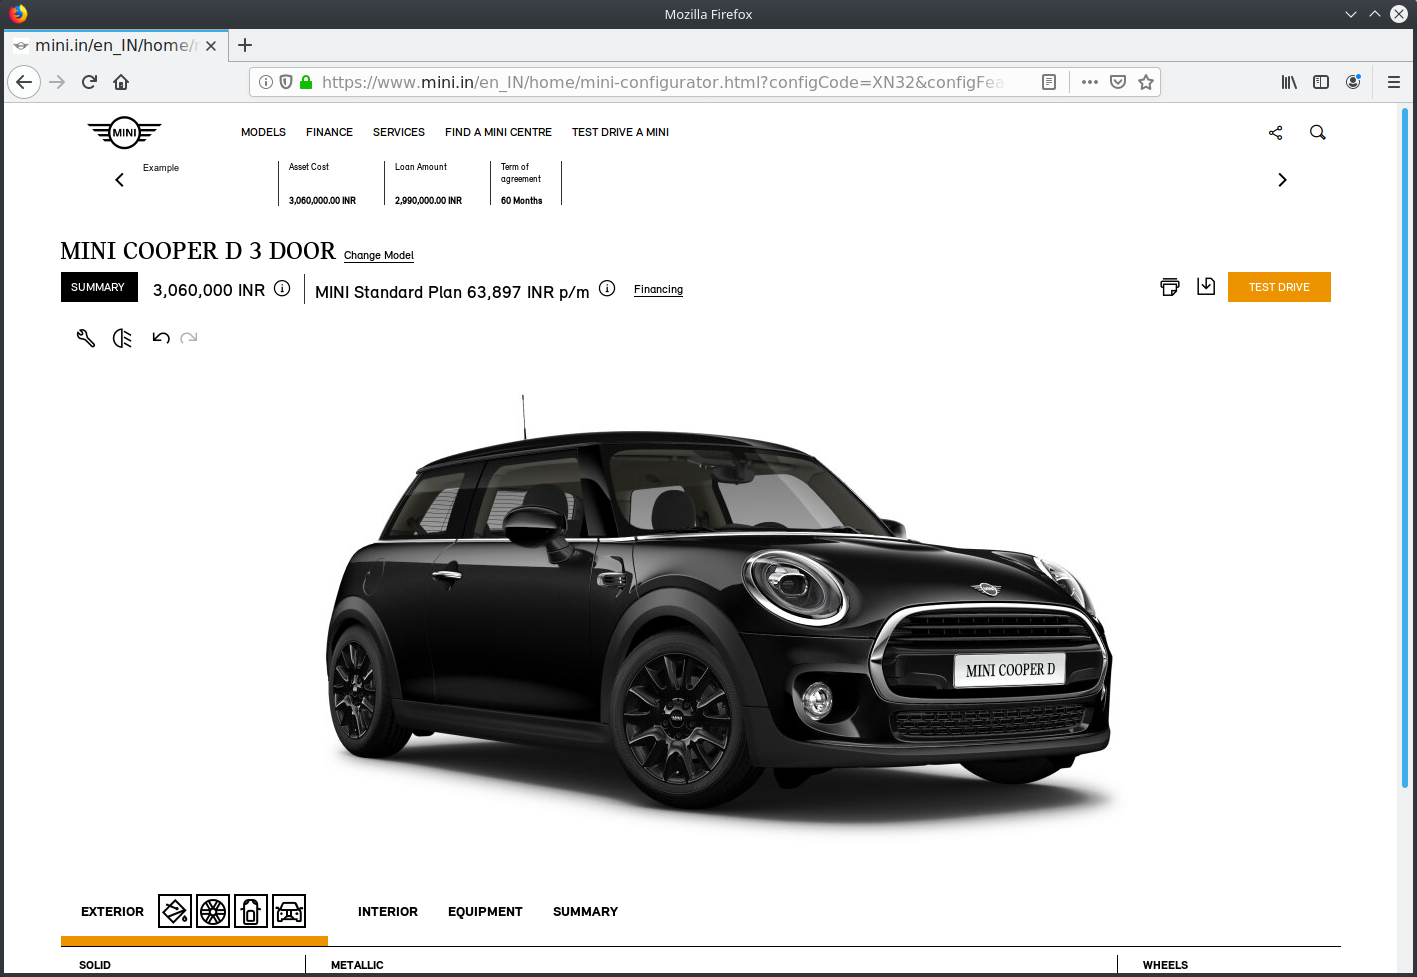Screen dimensions: 1417x977
Task: Show next finance example chevron
Action: (x=1282, y=180)
